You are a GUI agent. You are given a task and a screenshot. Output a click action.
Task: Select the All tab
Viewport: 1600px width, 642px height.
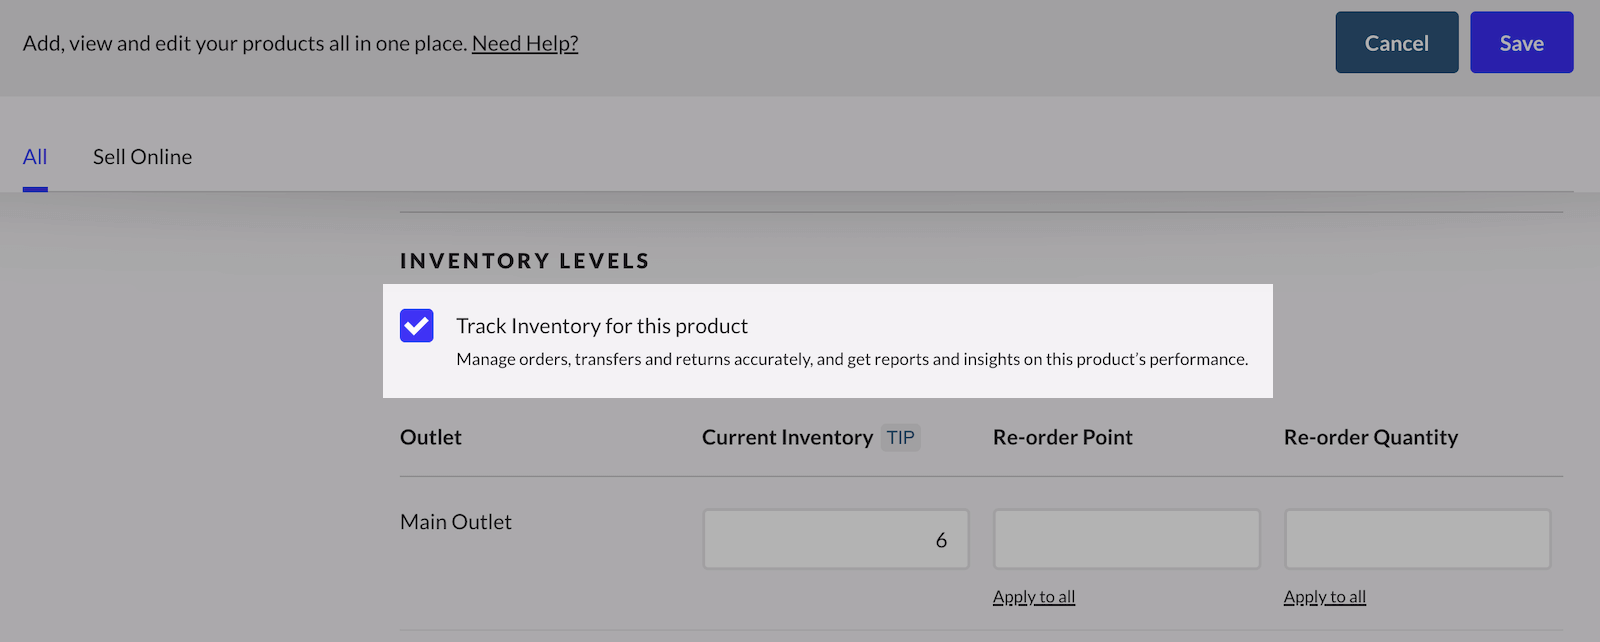35,157
